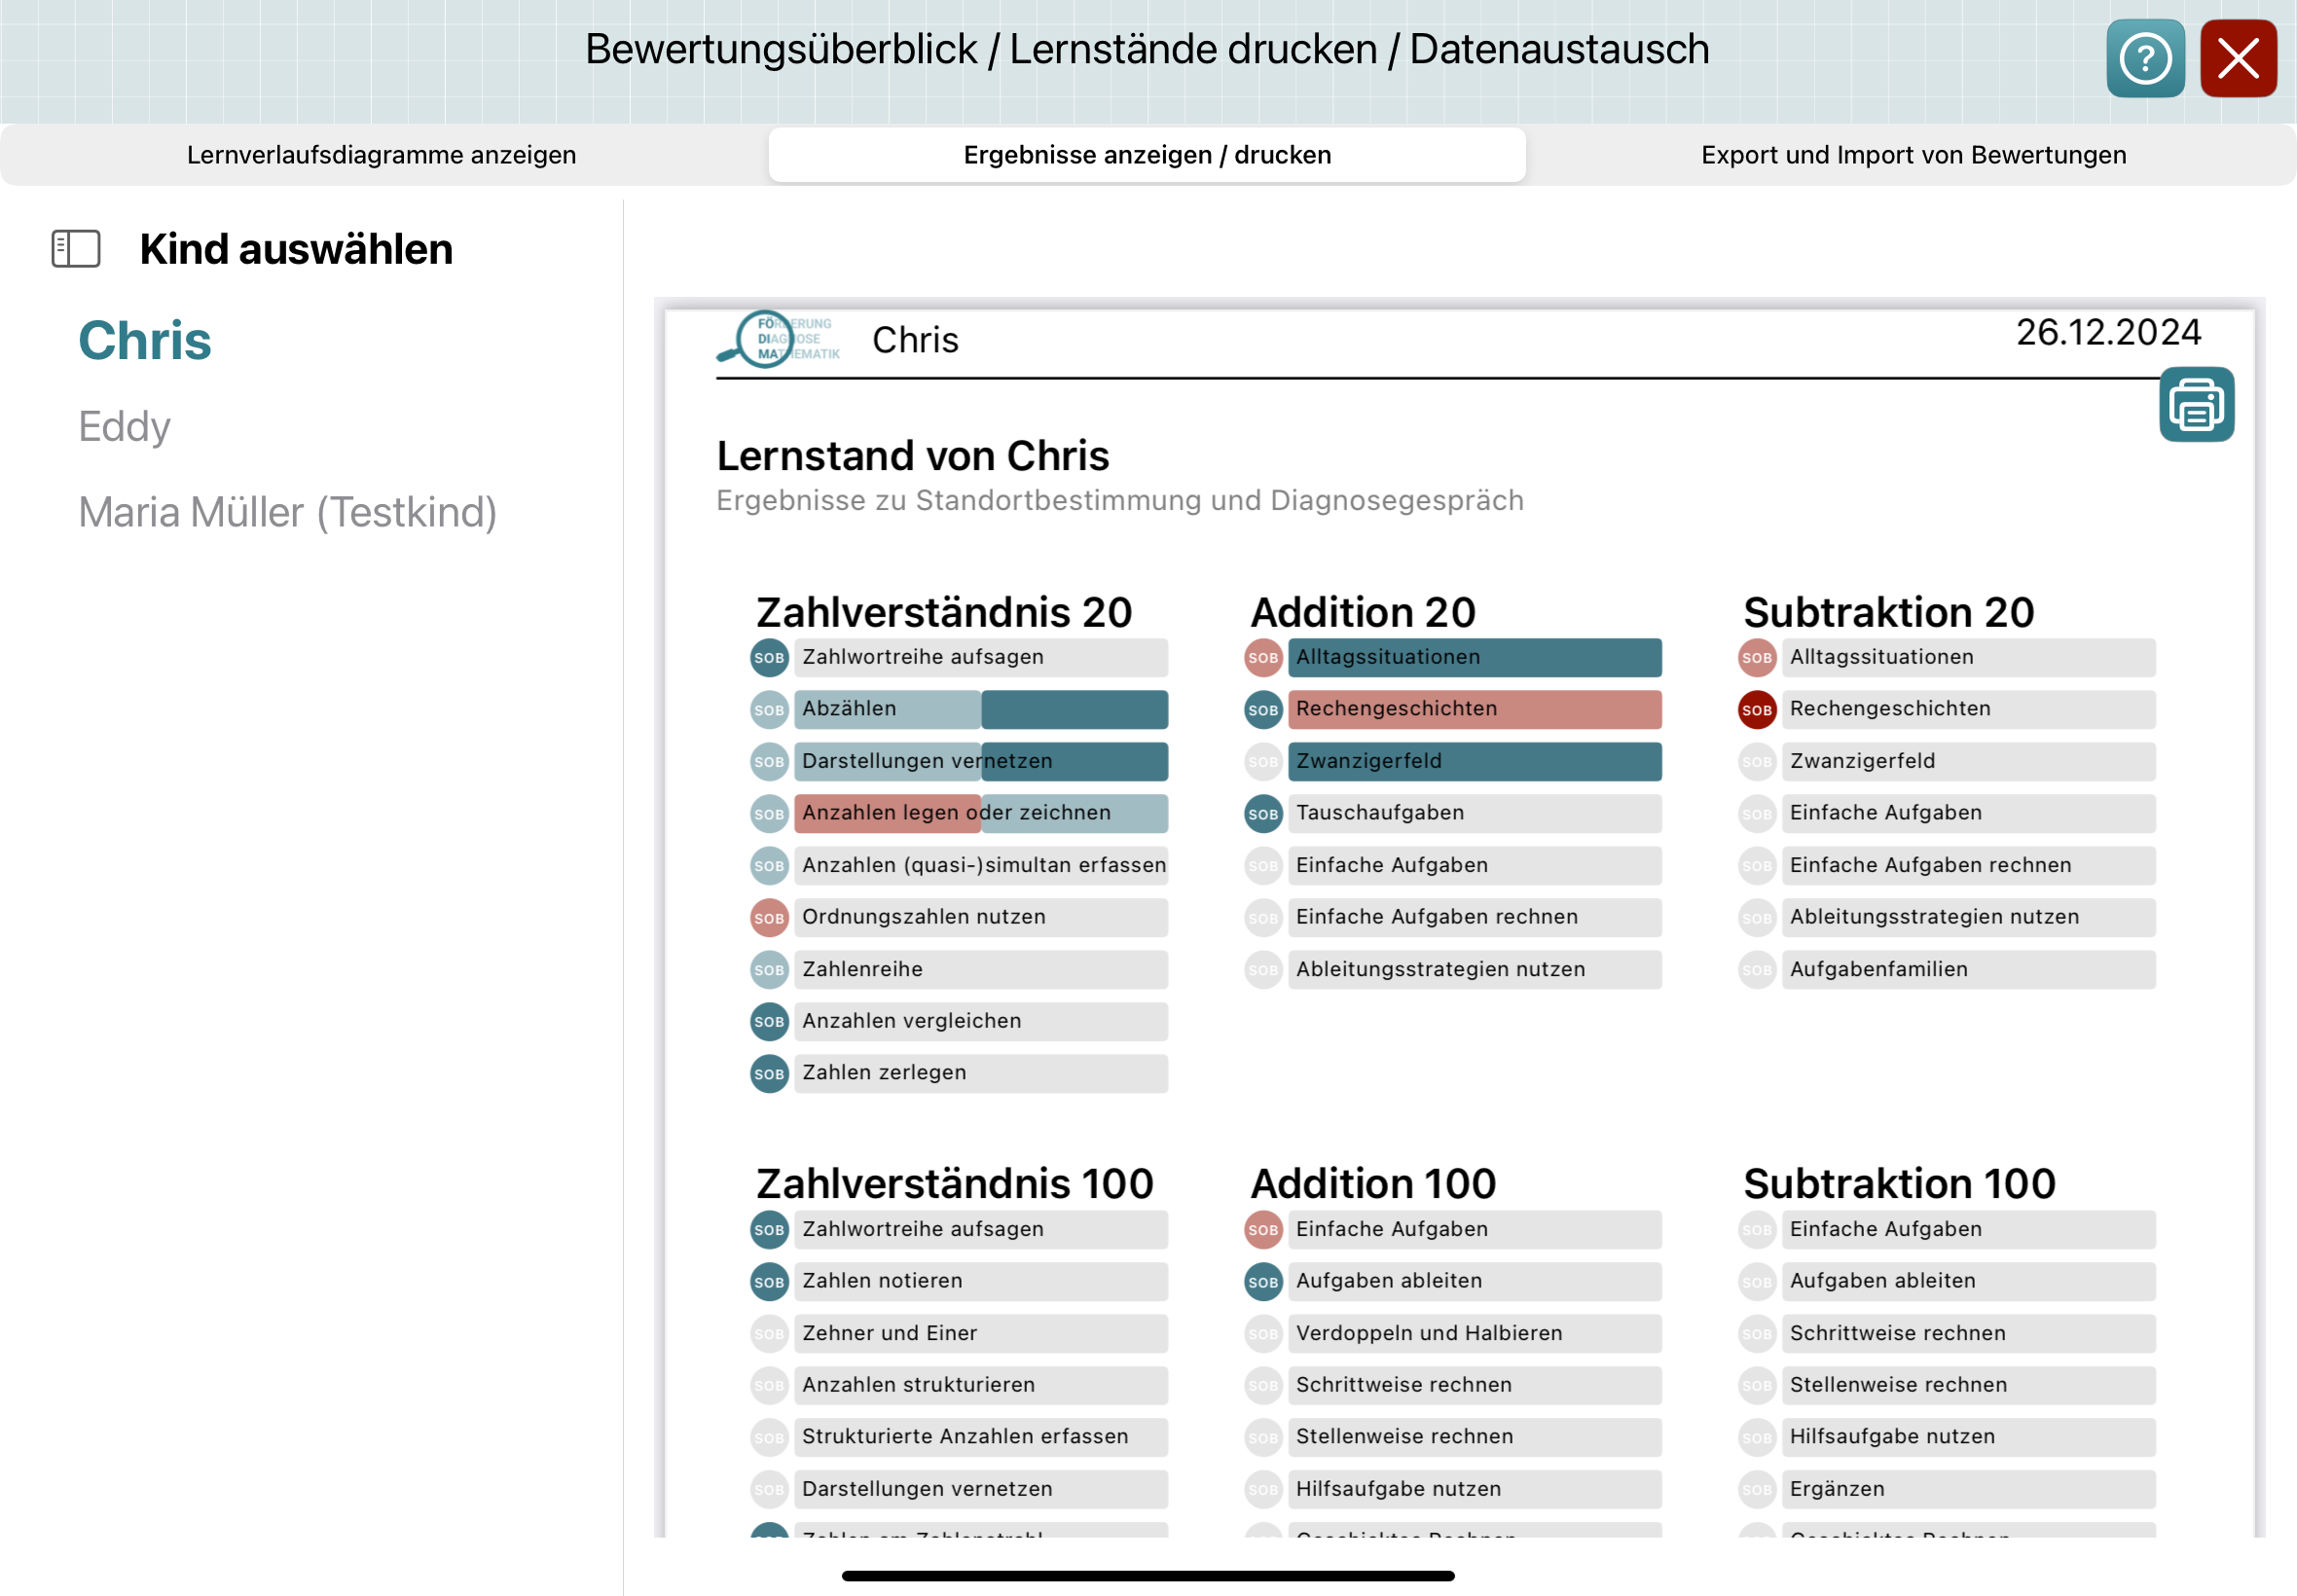Click the SOB badge beside Ordnungszahlen nutzen
This screenshot has height=1596, width=2297.
768,918
